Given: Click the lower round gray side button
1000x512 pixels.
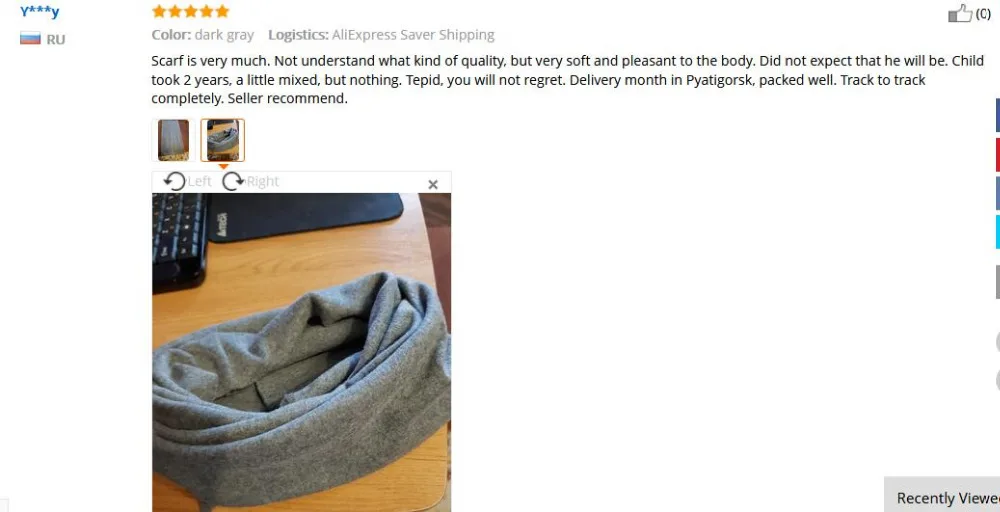Looking at the screenshot, I should [x=997, y=381].
